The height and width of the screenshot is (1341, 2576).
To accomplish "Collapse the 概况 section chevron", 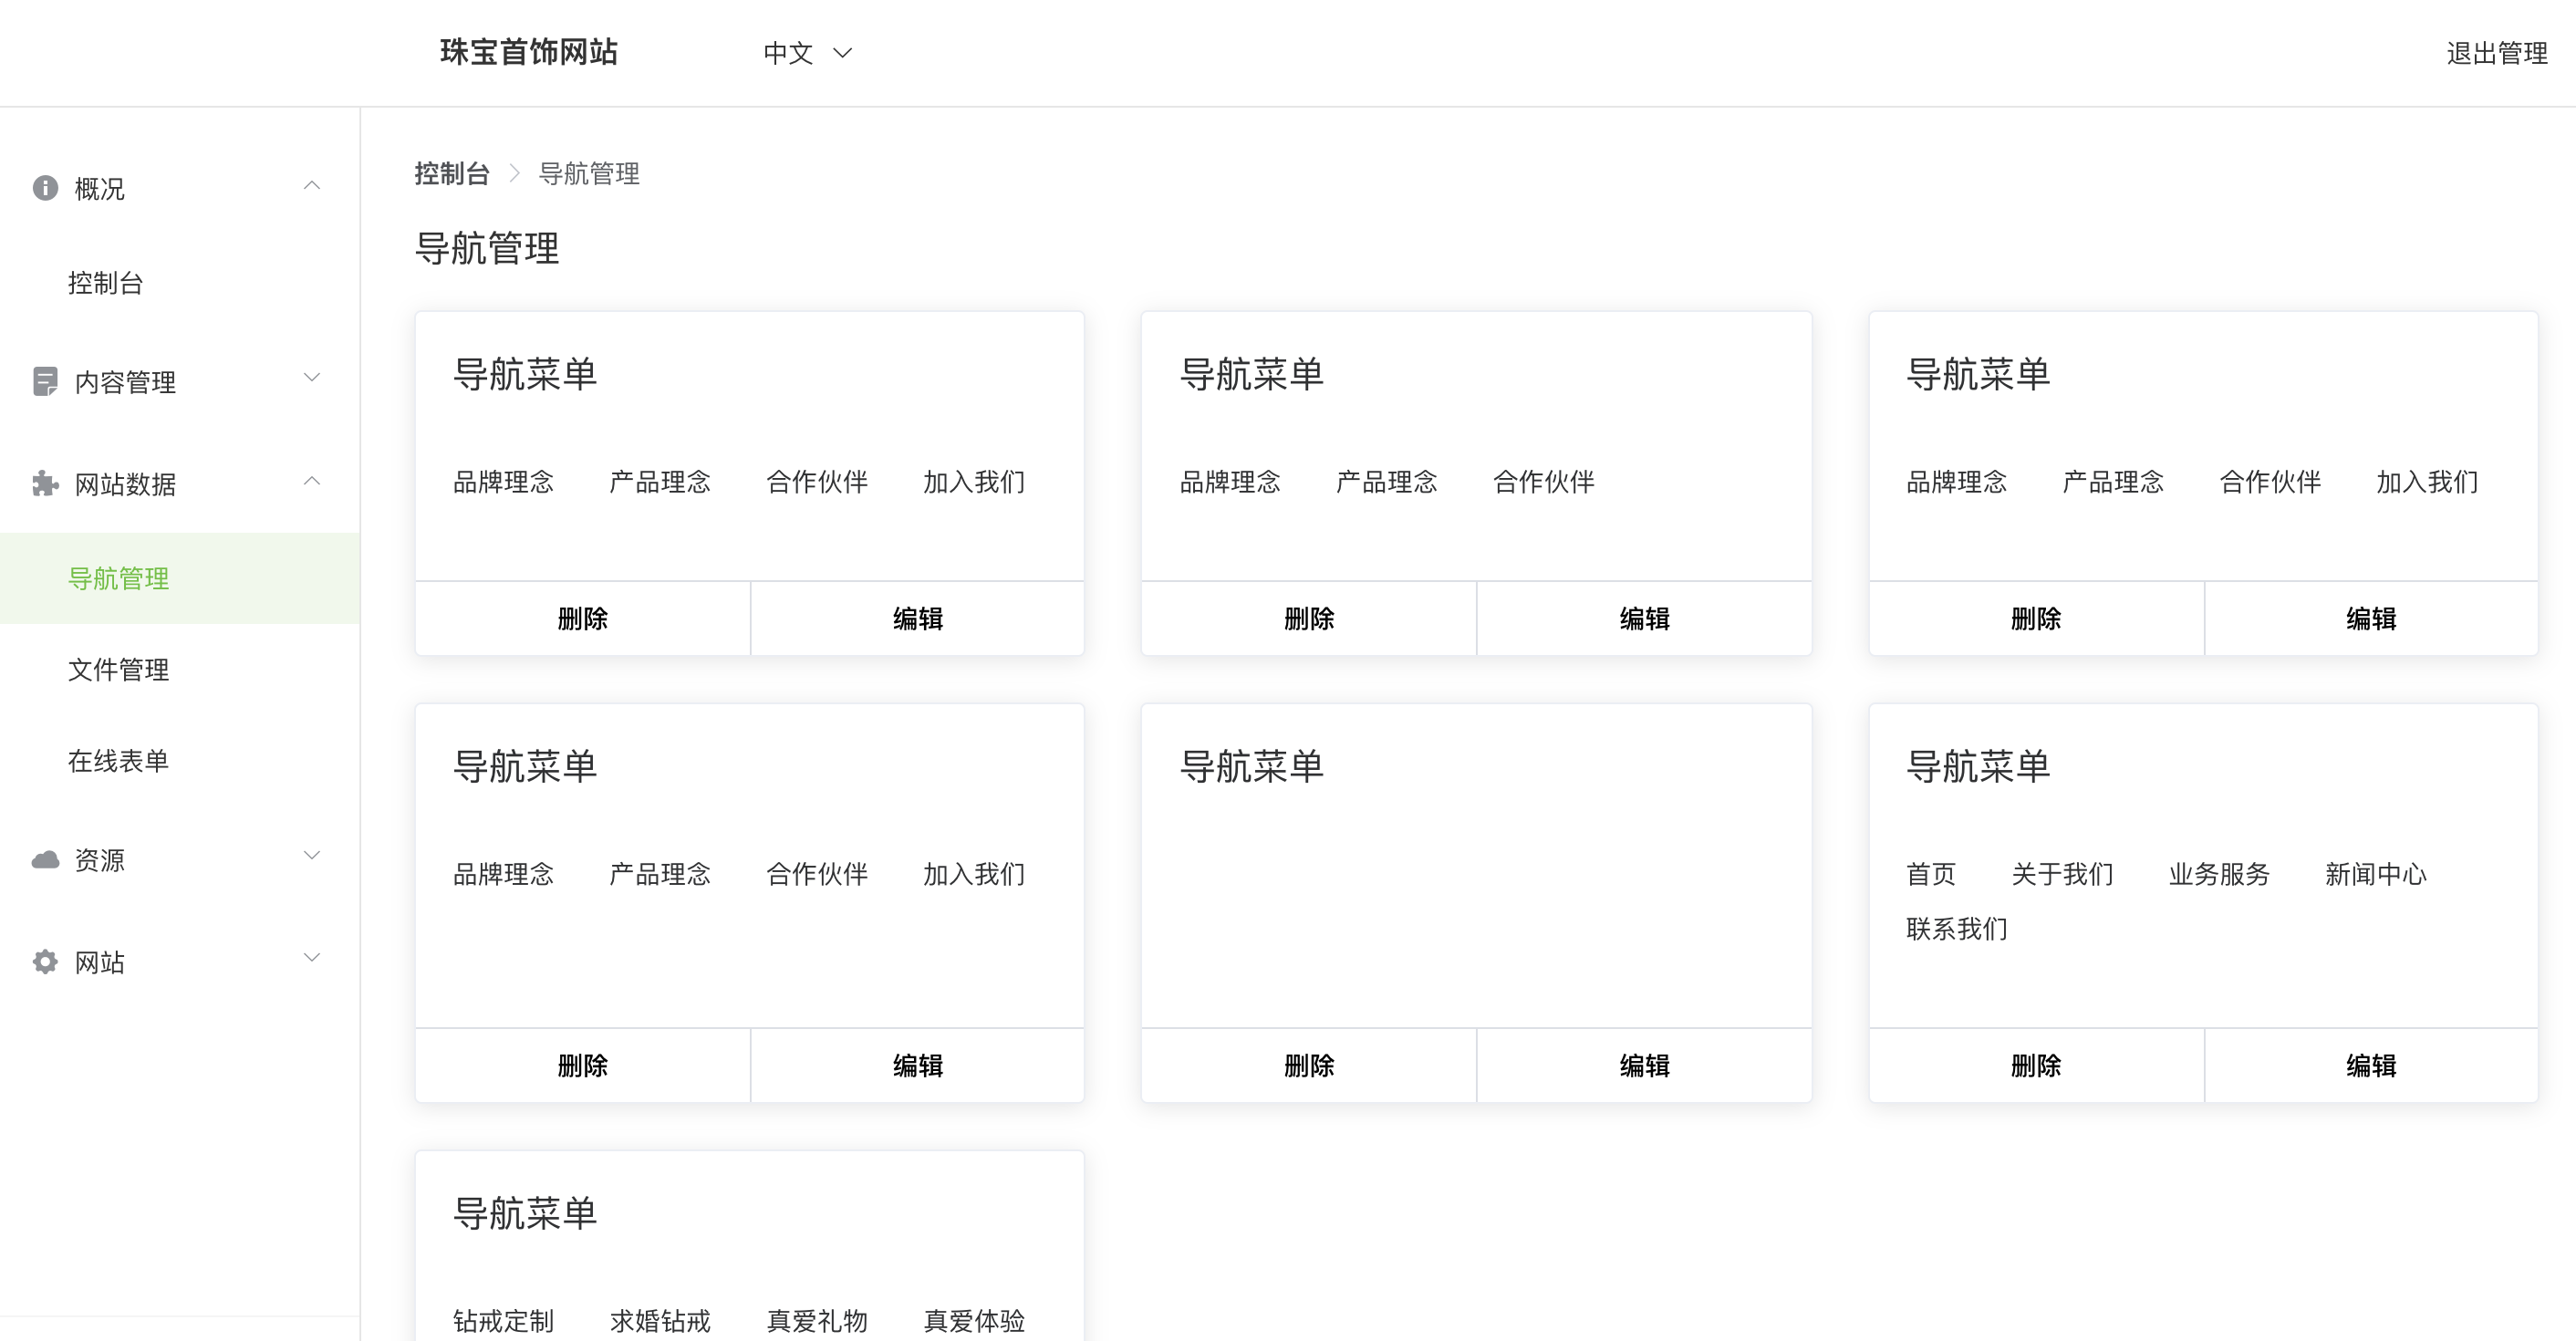I will pyautogui.click(x=312, y=186).
